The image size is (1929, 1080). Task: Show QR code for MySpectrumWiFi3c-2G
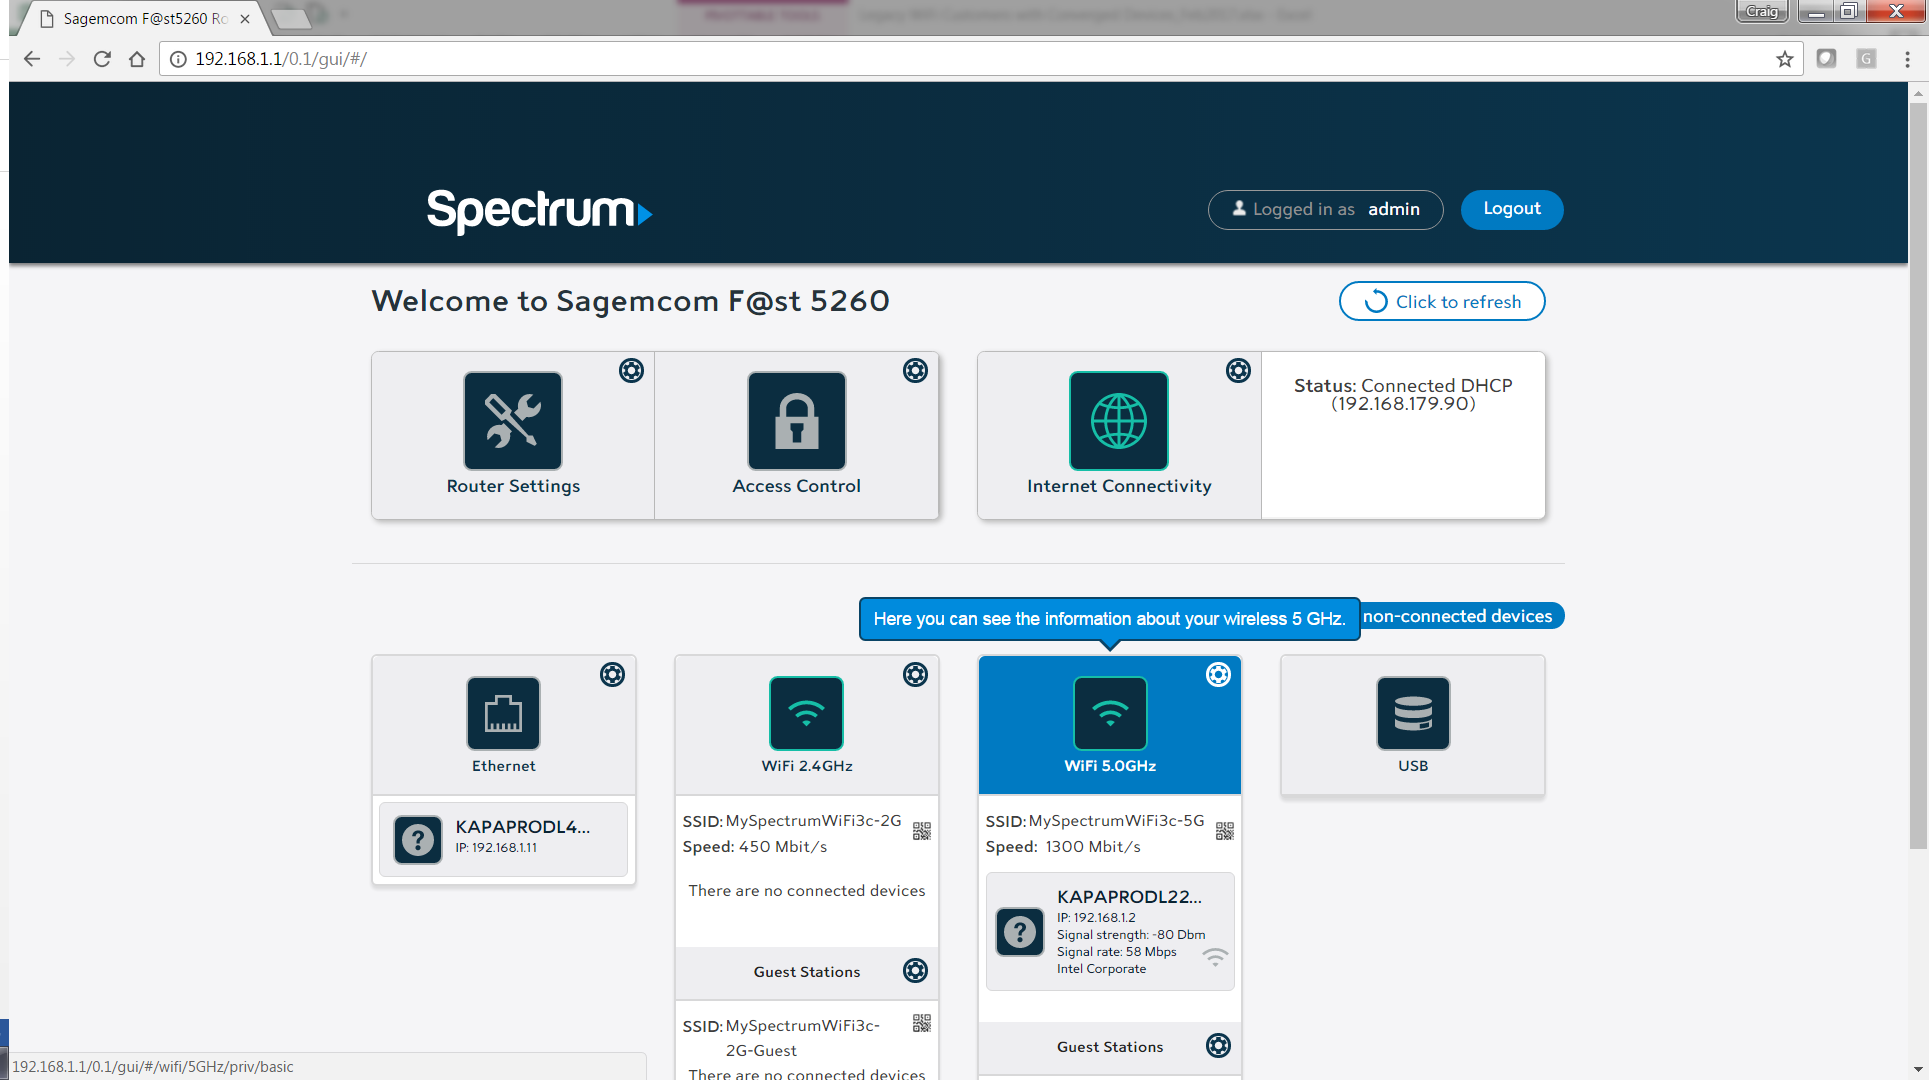coord(922,831)
